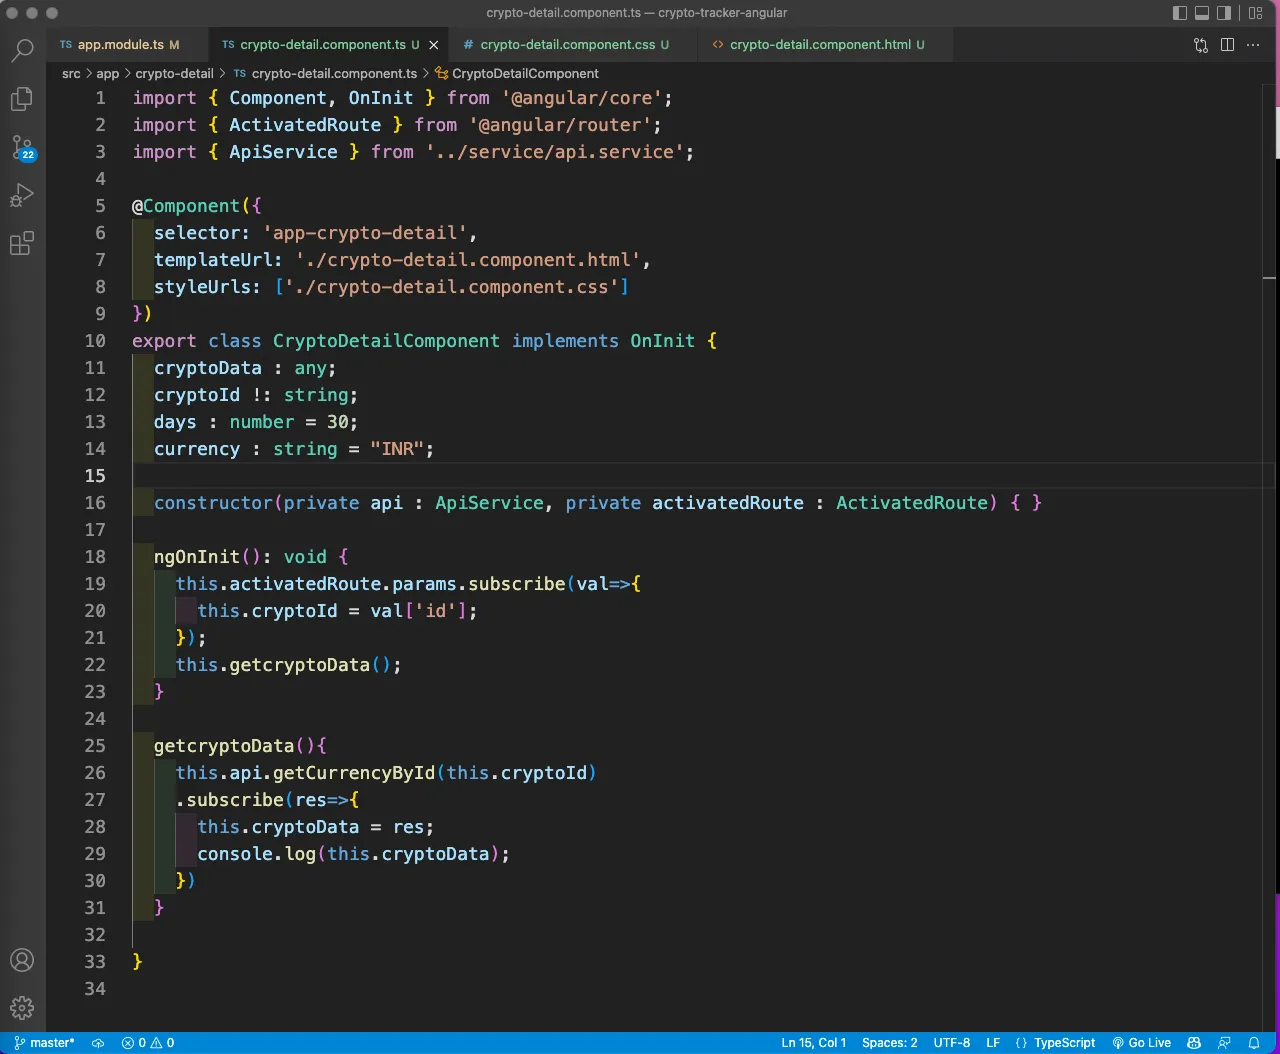
Task: Click ngOnInit method name
Action: pyautogui.click(x=197, y=557)
